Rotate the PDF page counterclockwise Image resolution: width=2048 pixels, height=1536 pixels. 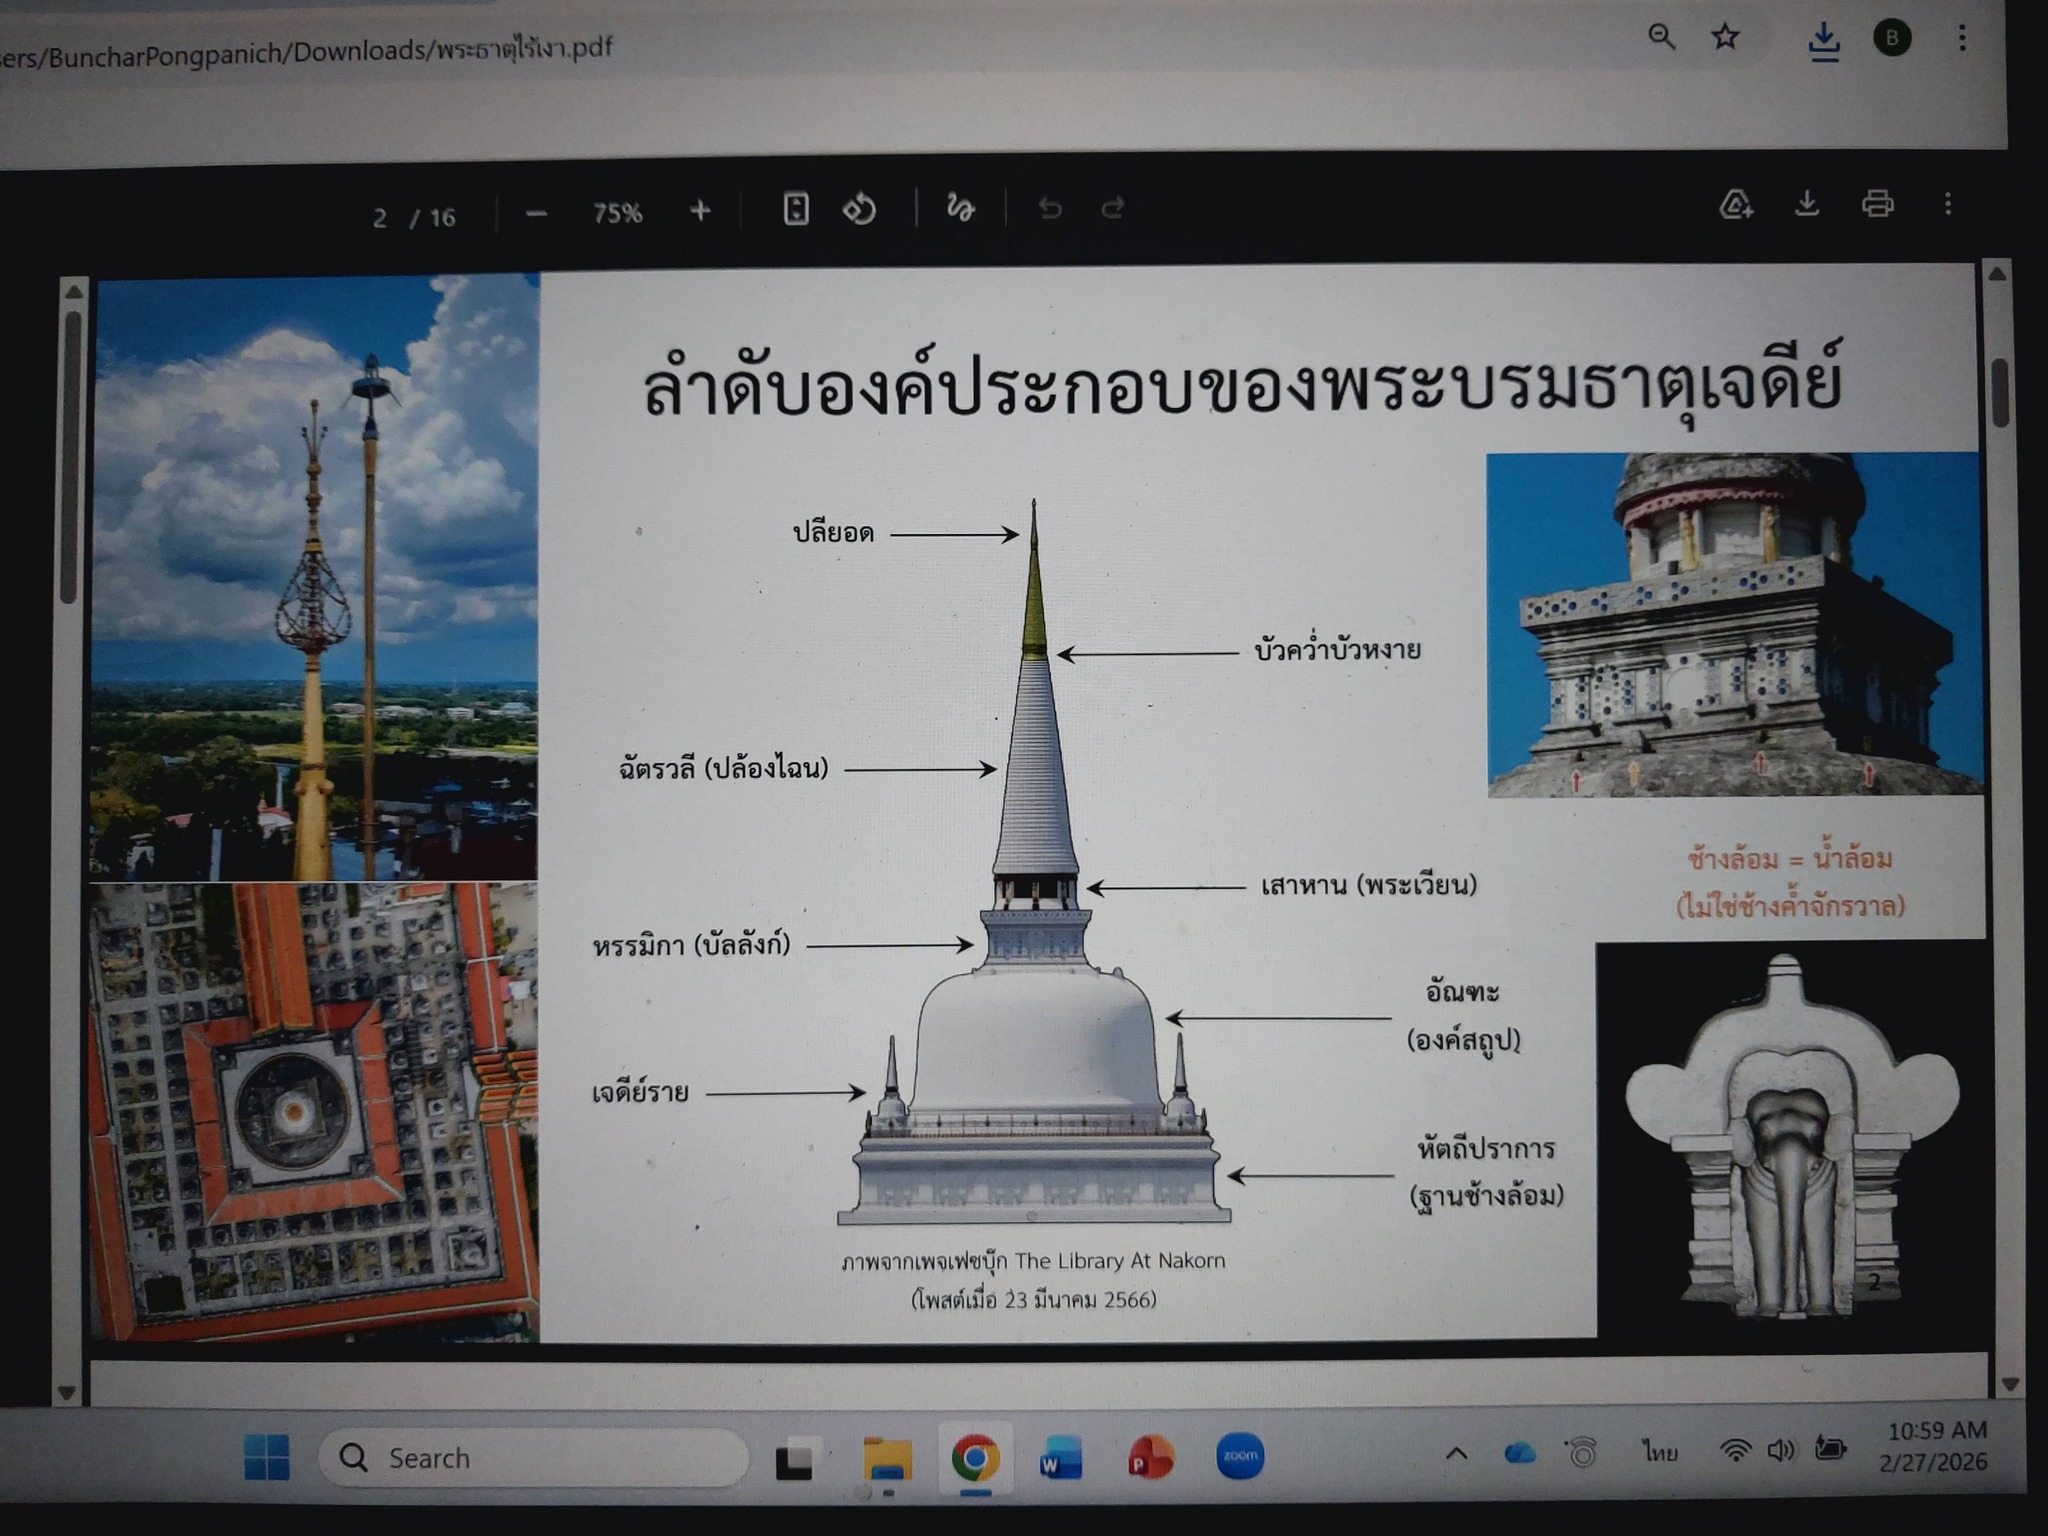[x=860, y=209]
